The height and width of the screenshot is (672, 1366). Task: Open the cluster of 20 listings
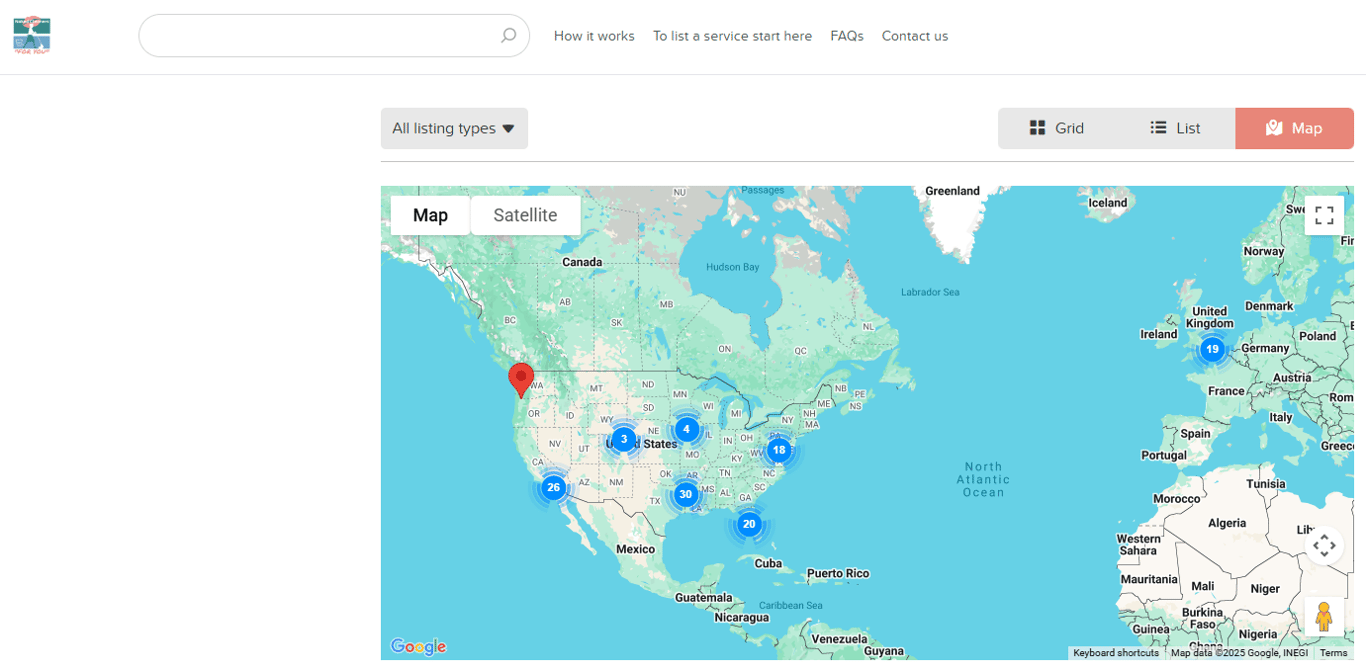point(749,524)
